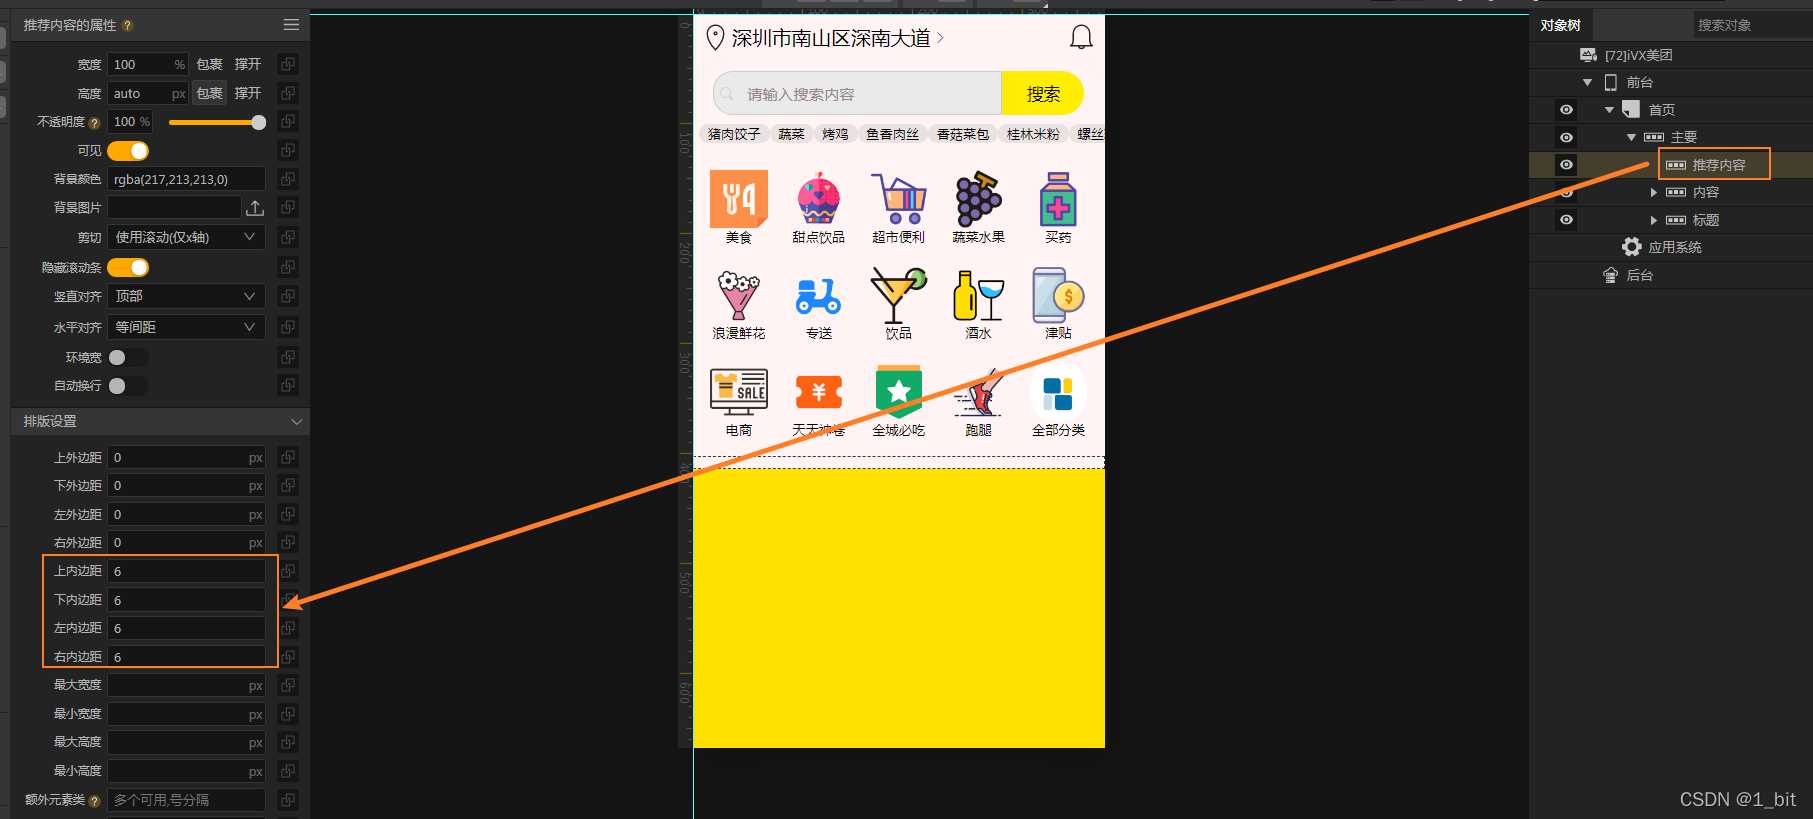This screenshot has height=819, width=1813.
Task: Click the bind icon next to 最大宽度 field
Action: click(288, 685)
